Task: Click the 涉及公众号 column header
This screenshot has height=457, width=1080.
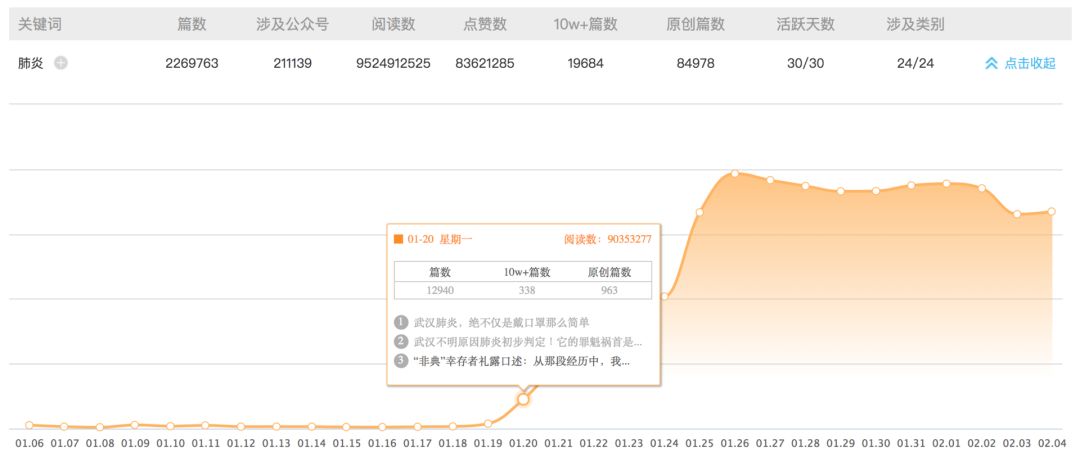Action: click(292, 23)
